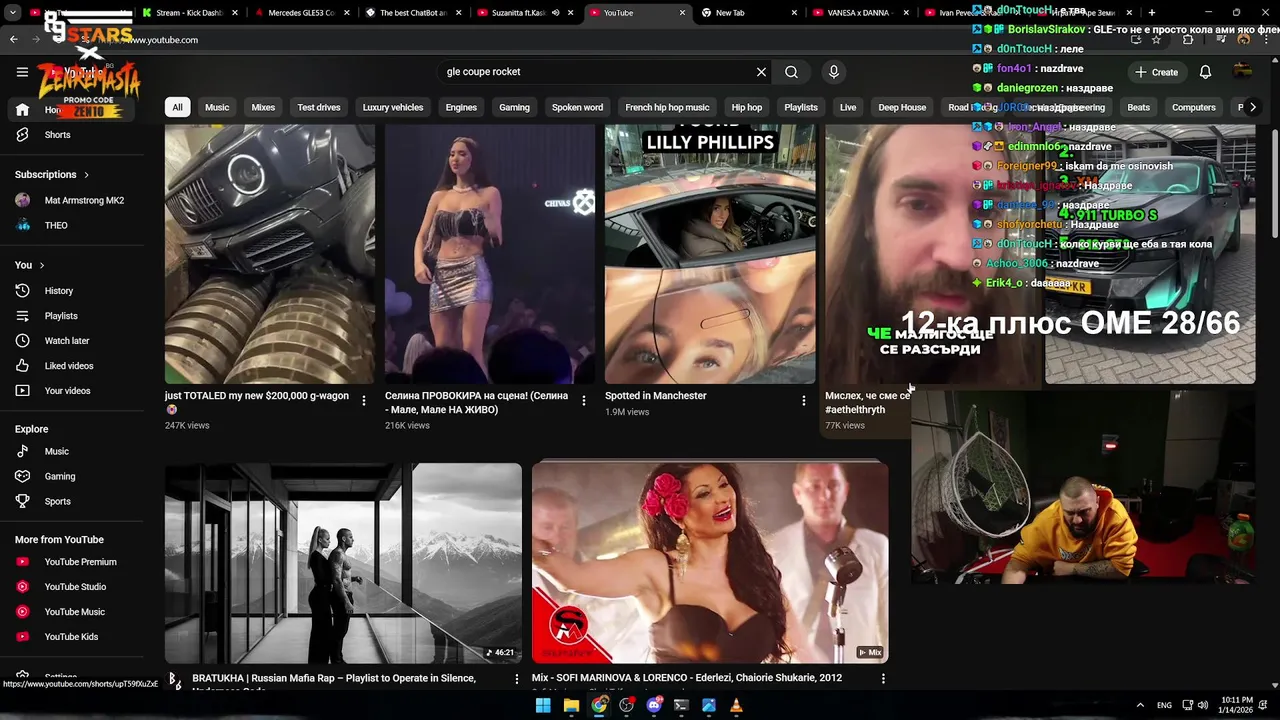Switch to Stream - Kick Dashboard tab
This screenshot has height=720, width=1280.
[188, 13]
